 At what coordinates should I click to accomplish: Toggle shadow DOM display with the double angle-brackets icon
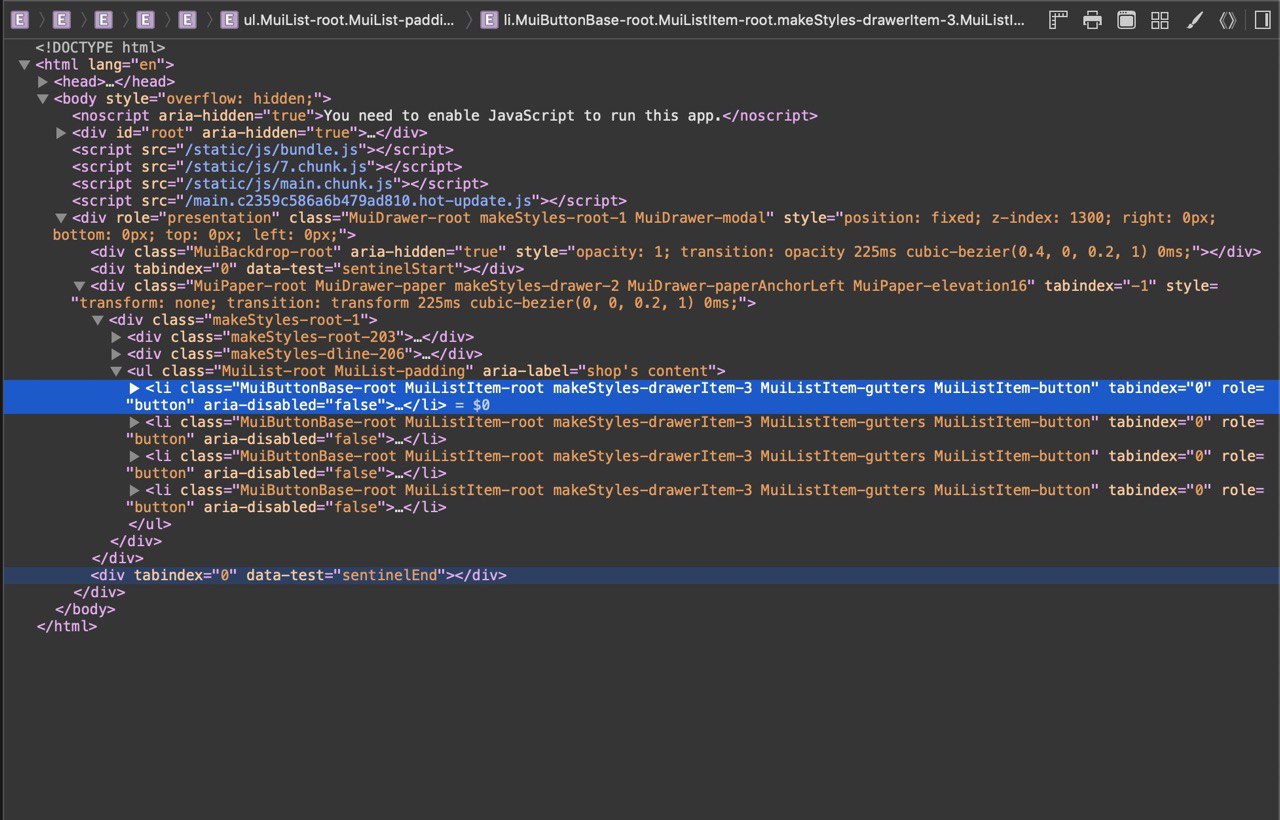[x=1227, y=19]
